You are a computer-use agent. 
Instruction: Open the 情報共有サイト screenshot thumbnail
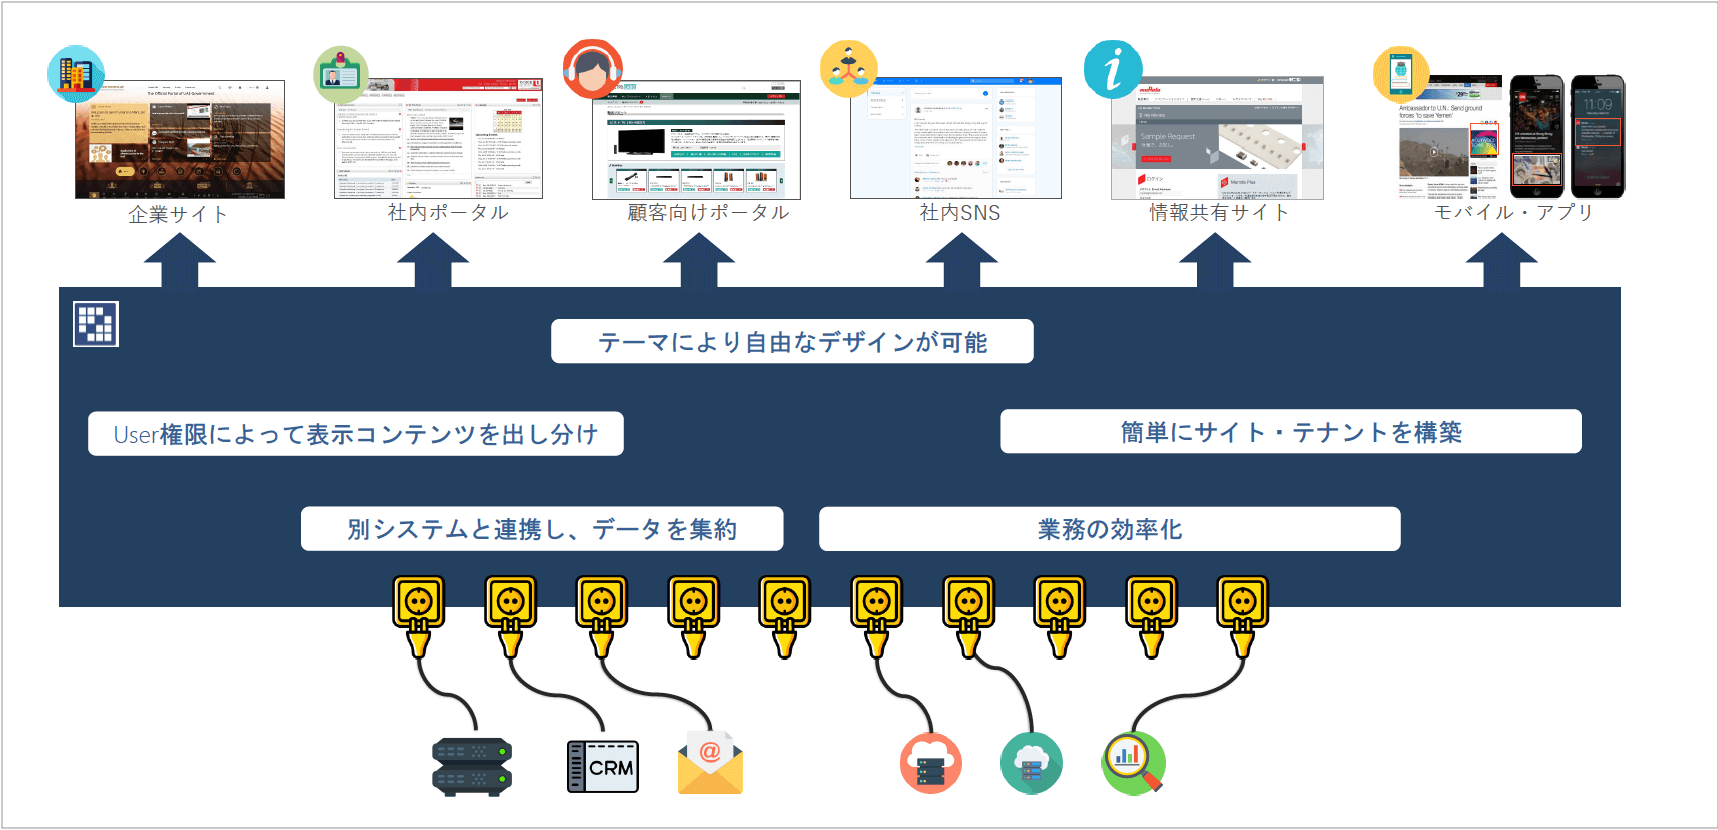(x=1217, y=138)
